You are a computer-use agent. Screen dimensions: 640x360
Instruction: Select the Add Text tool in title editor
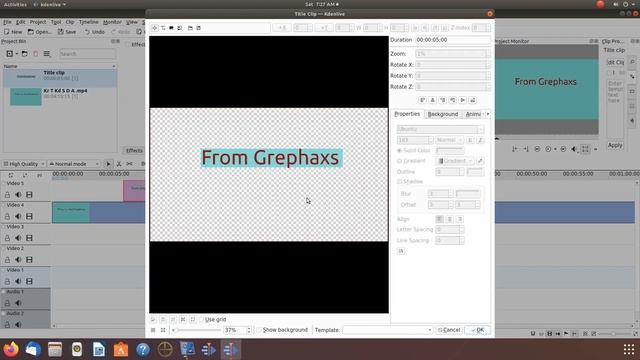(163, 28)
